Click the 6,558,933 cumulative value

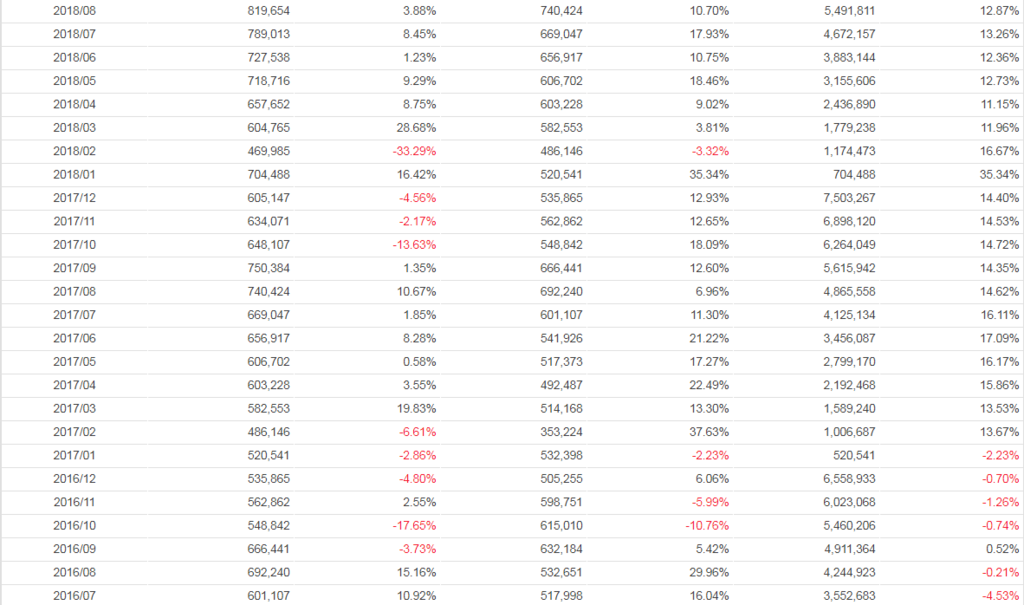[851, 479]
